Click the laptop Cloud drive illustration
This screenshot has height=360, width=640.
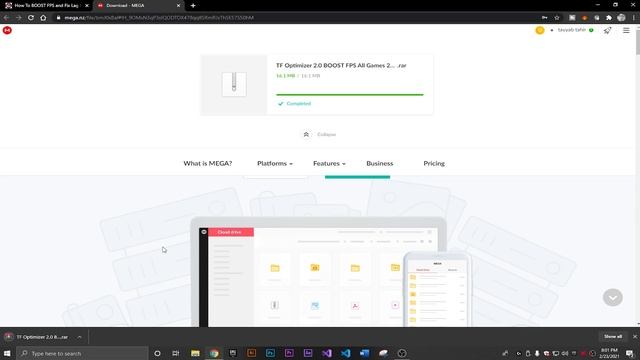[x=318, y=272]
